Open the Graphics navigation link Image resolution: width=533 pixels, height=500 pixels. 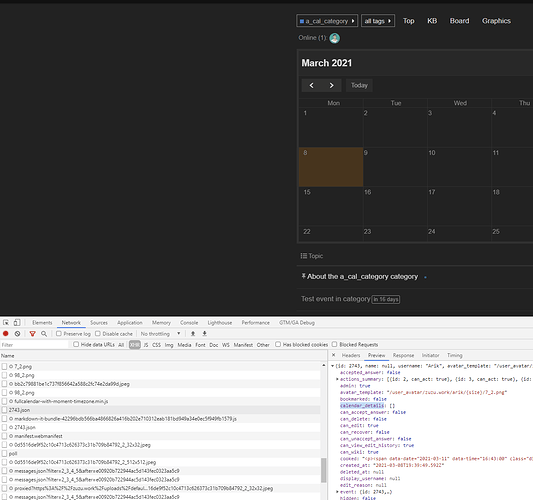(496, 21)
